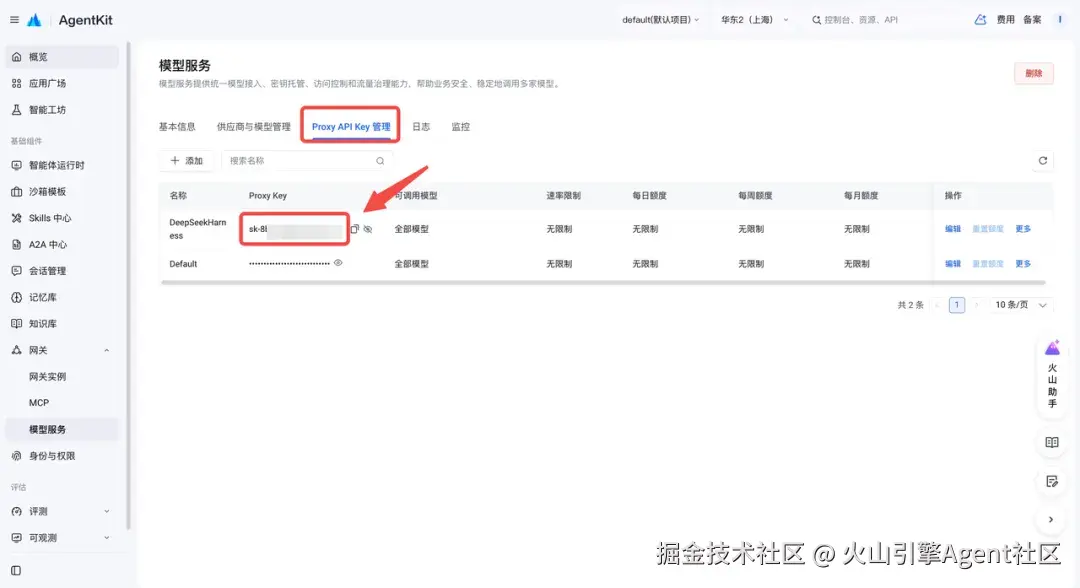1080x588 pixels.
Task: Click the 添加 button
Action: 187,160
